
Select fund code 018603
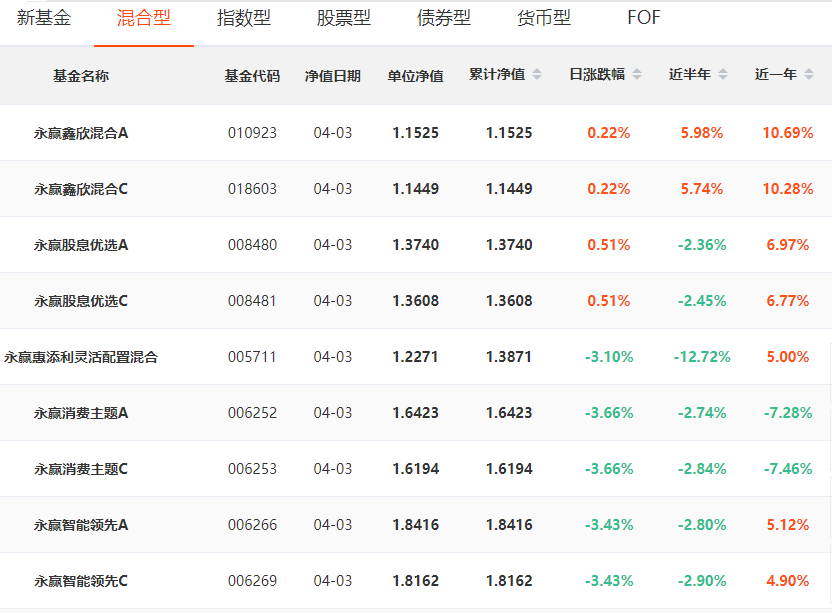(x=253, y=189)
